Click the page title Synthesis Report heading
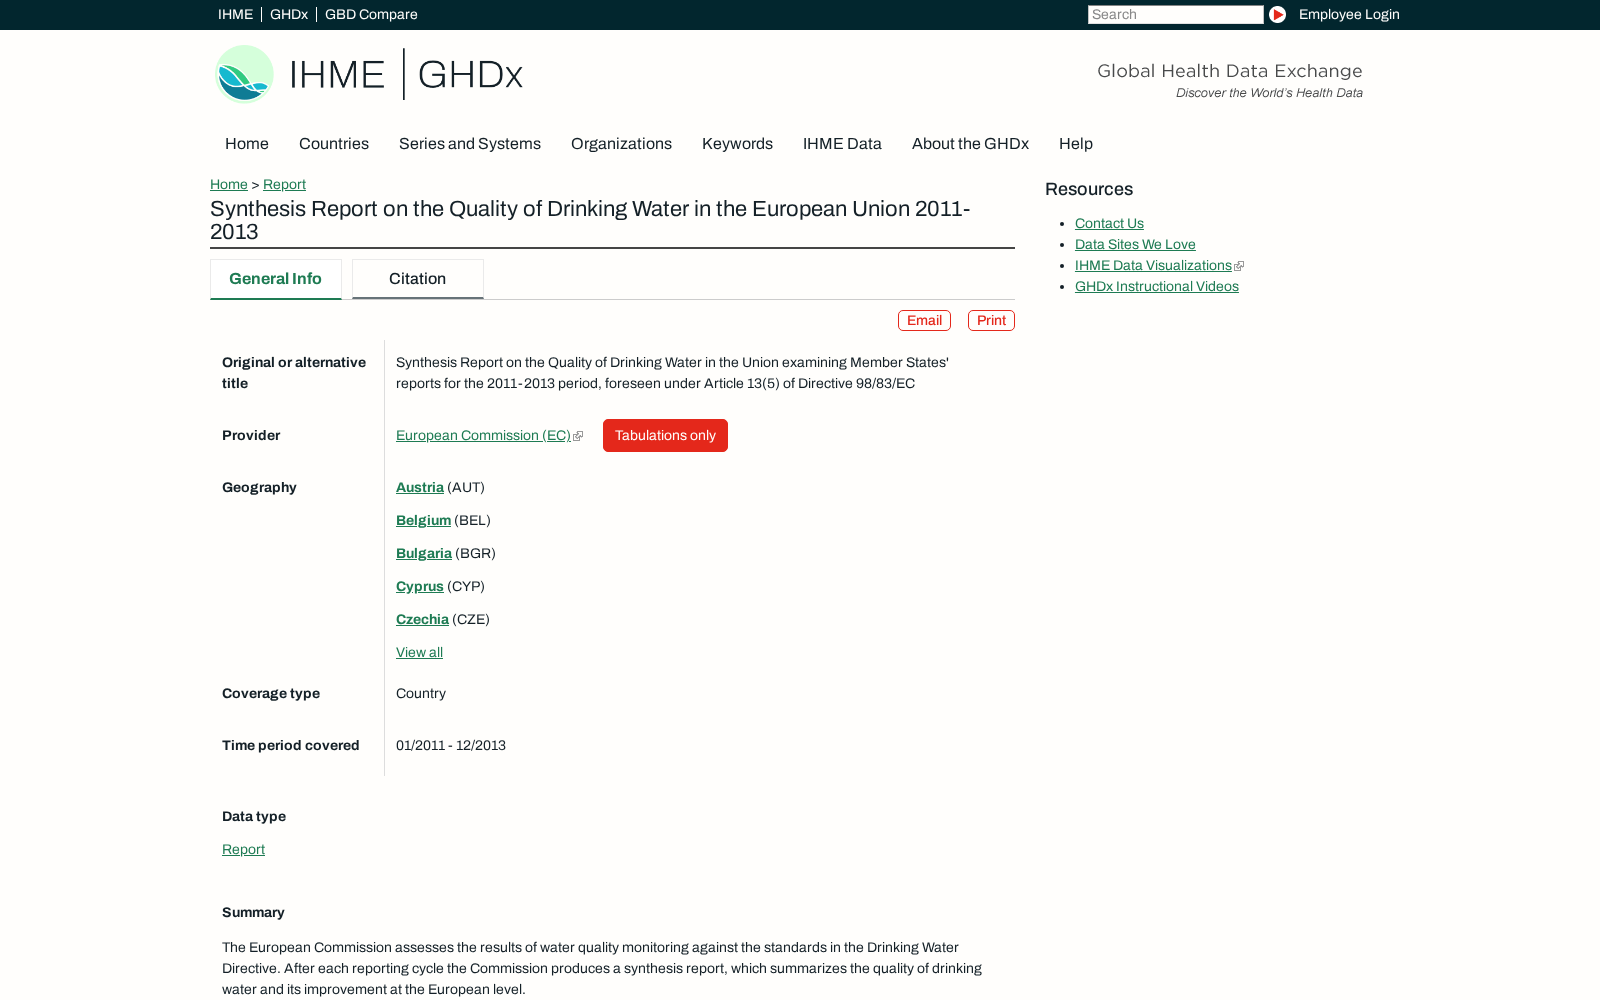The image size is (1600, 1000). 590,220
